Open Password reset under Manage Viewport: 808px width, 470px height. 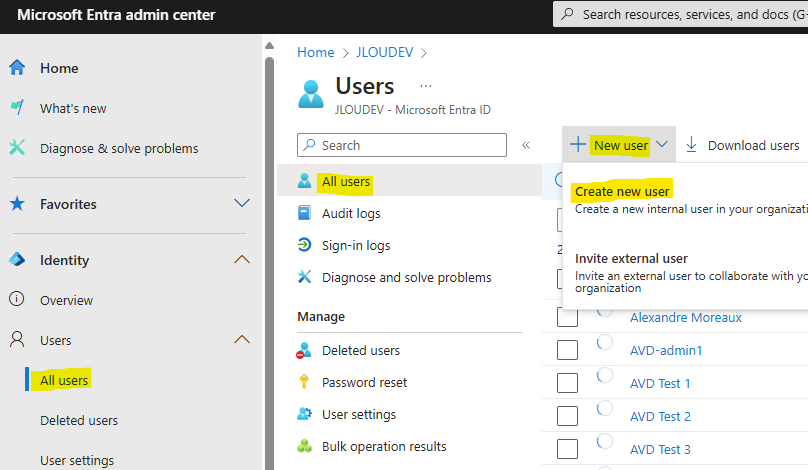(364, 382)
